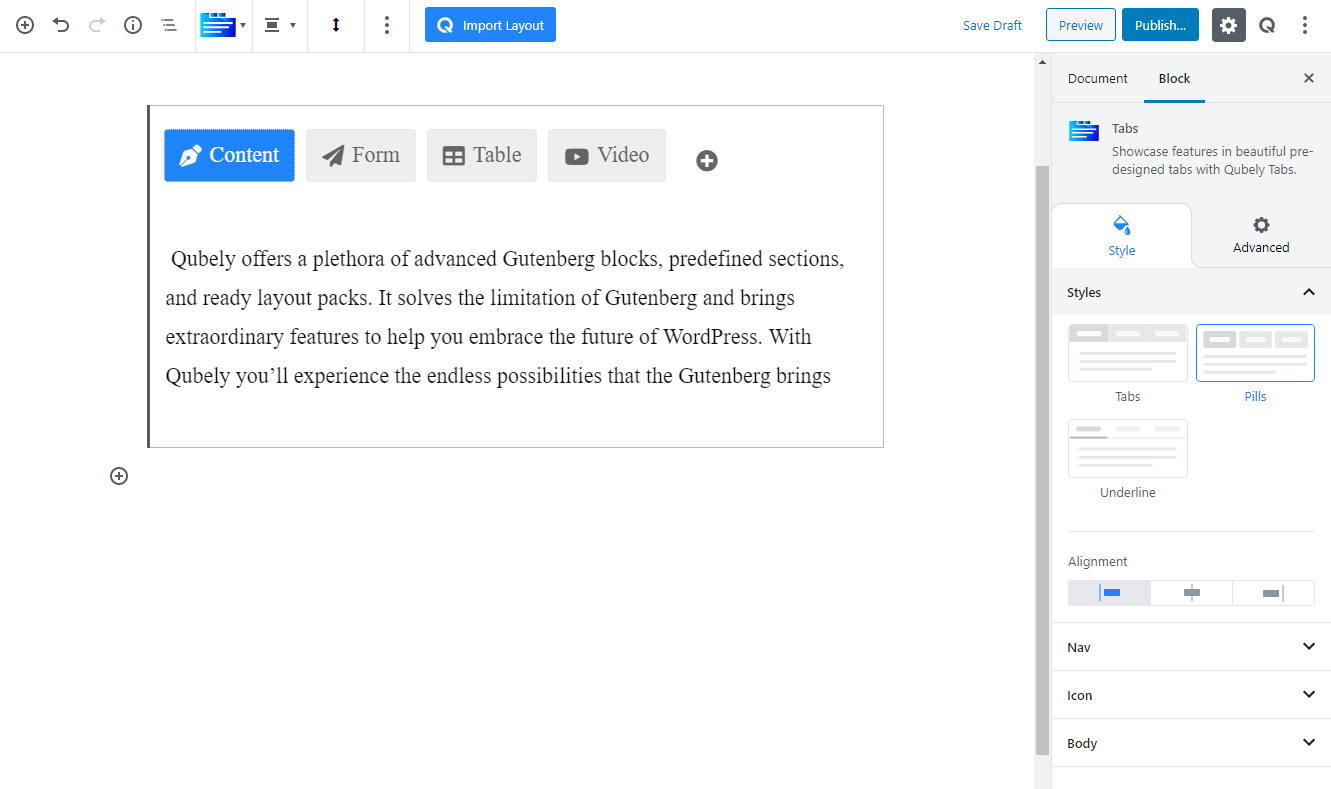
Task: Click the Tabs block title in sidebar
Action: point(1125,128)
